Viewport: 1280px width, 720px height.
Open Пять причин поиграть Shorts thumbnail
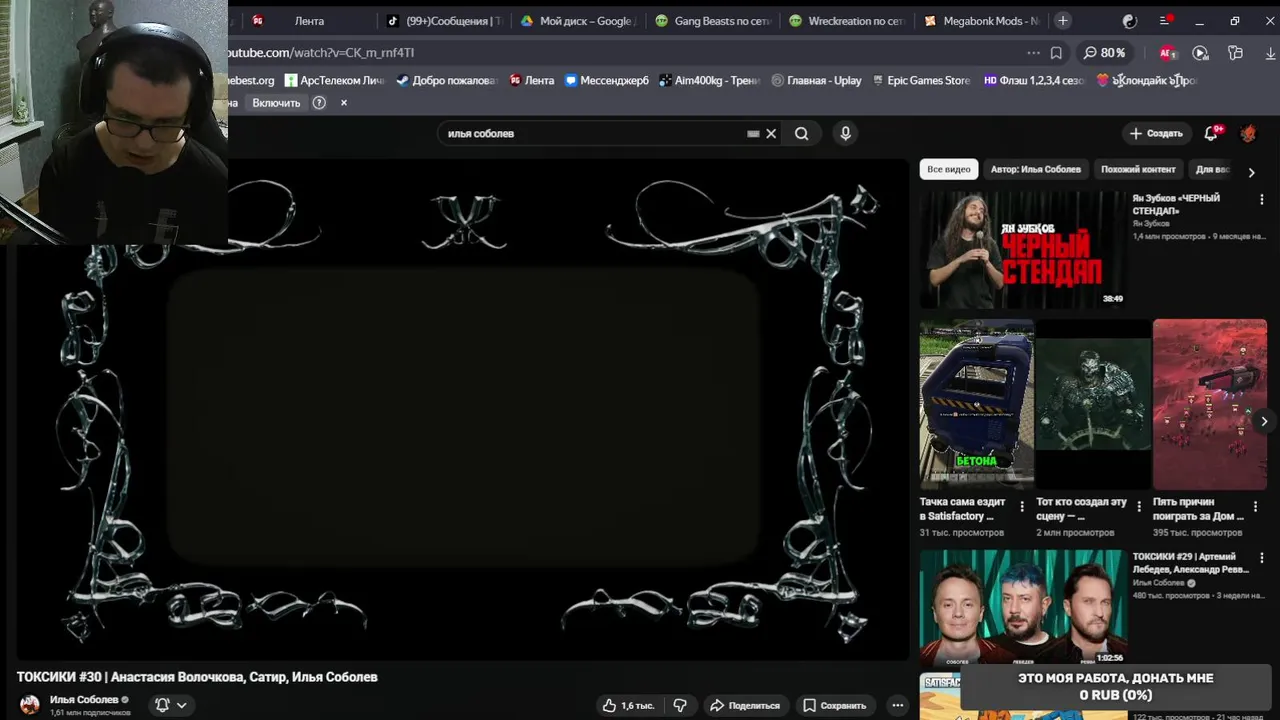[x=1210, y=404]
